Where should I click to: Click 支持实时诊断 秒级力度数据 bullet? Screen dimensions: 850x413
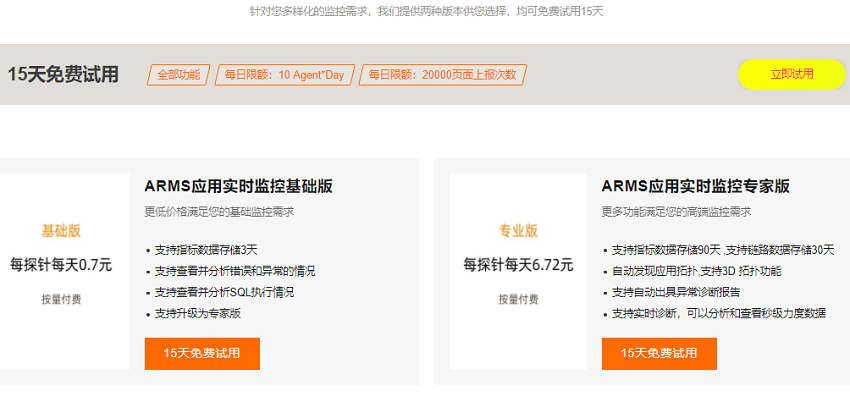pyautogui.click(x=719, y=314)
